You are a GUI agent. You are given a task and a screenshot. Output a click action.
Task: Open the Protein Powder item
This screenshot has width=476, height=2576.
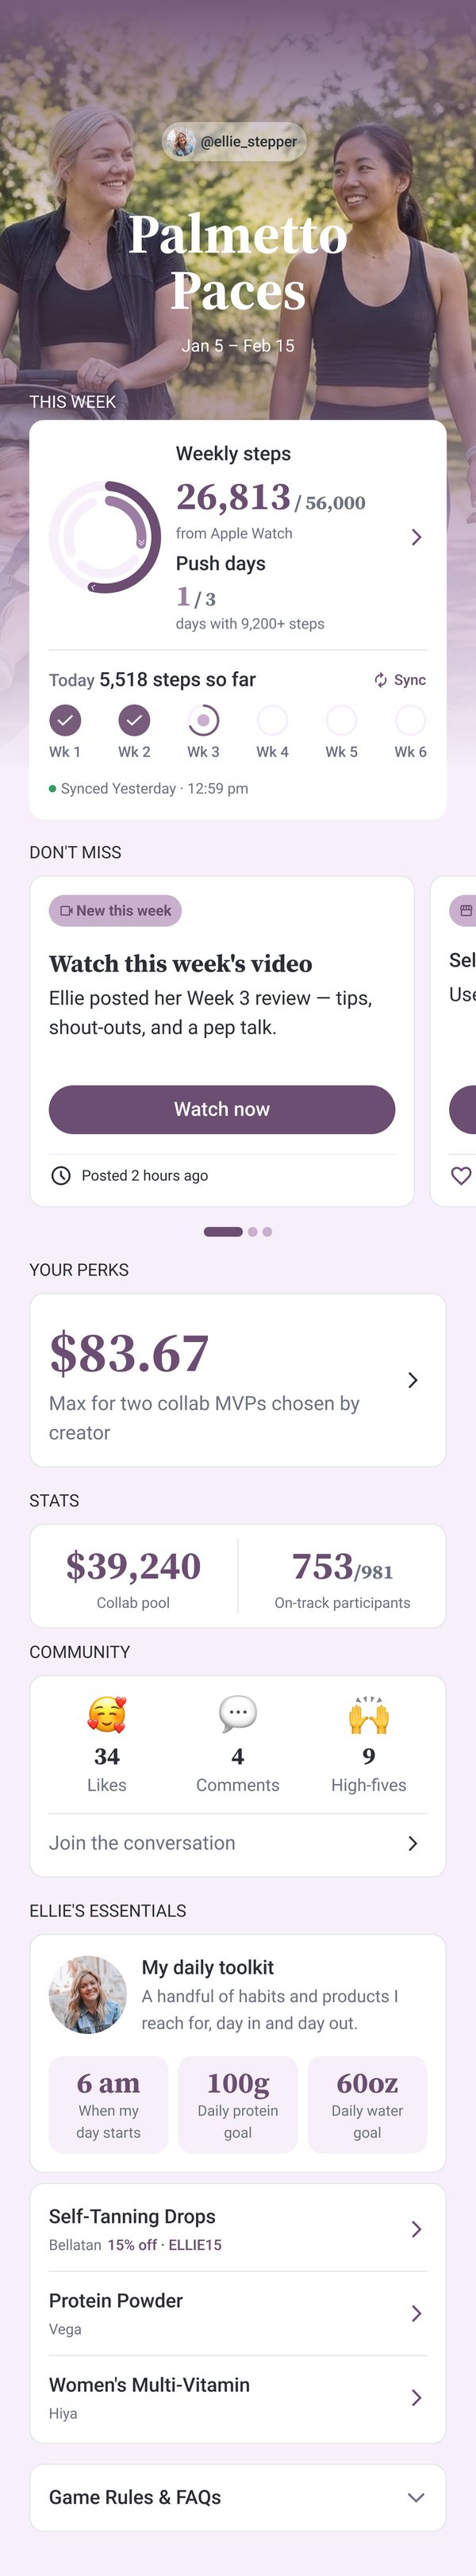pyautogui.click(x=238, y=2313)
